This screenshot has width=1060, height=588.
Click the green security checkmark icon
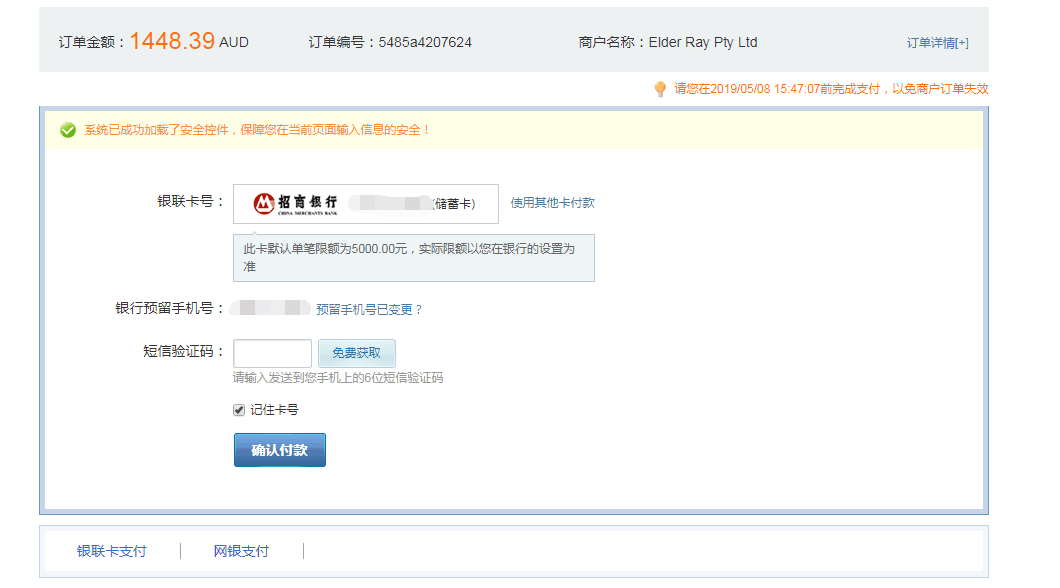[x=68, y=130]
